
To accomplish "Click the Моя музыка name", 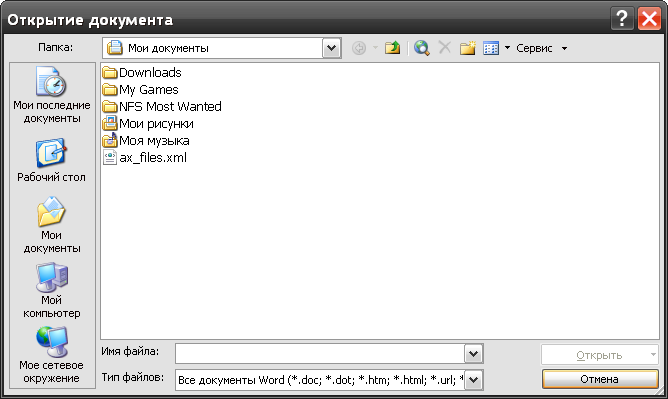I will (x=154, y=141).
